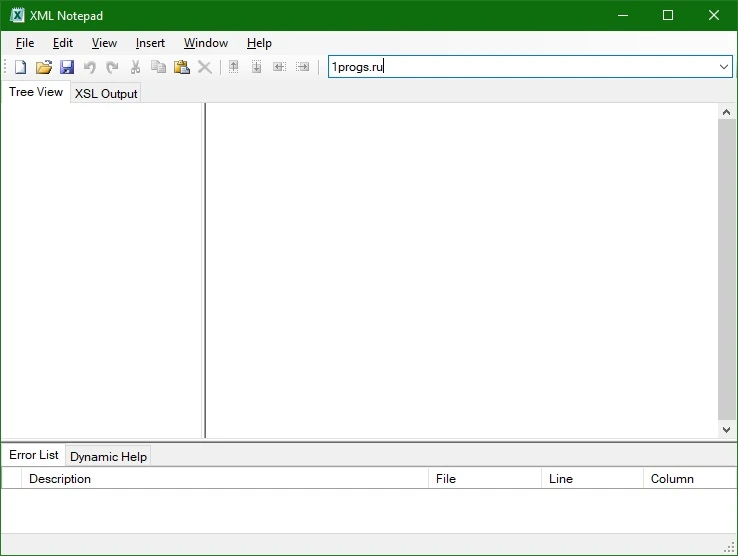738x556 pixels.
Task: Open the View menu
Action: pyautogui.click(x=104, y=43)
